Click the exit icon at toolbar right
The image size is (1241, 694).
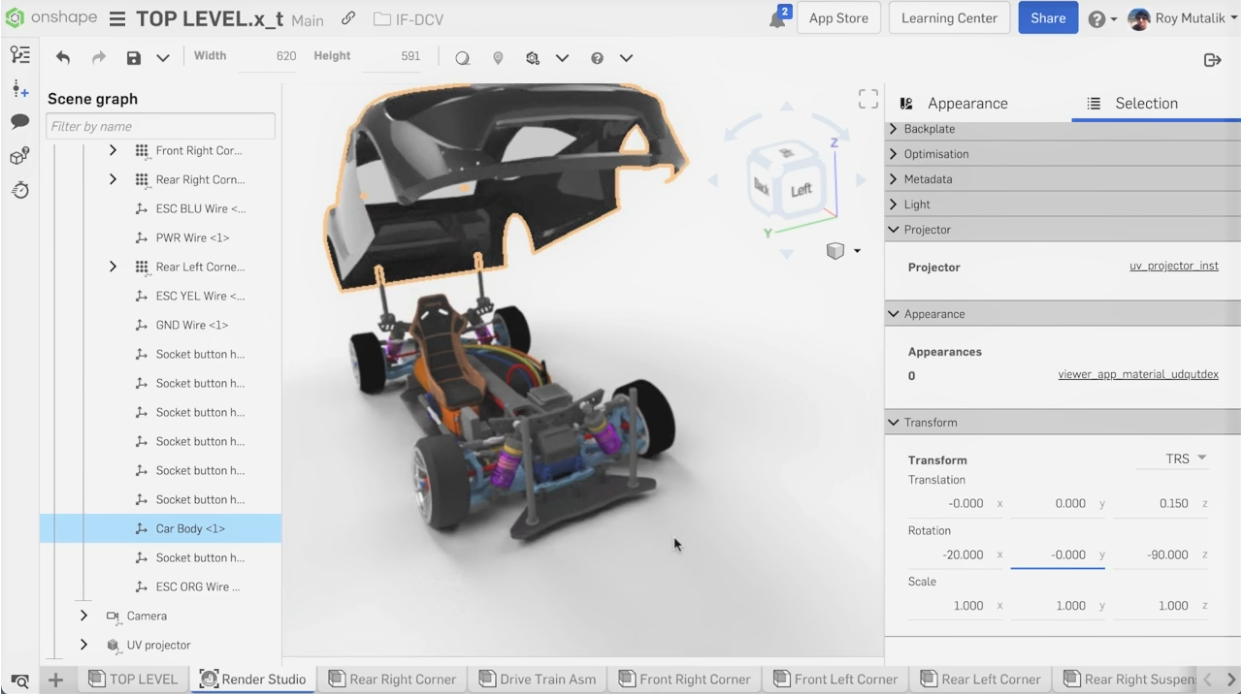click(x=1213, y=59)
